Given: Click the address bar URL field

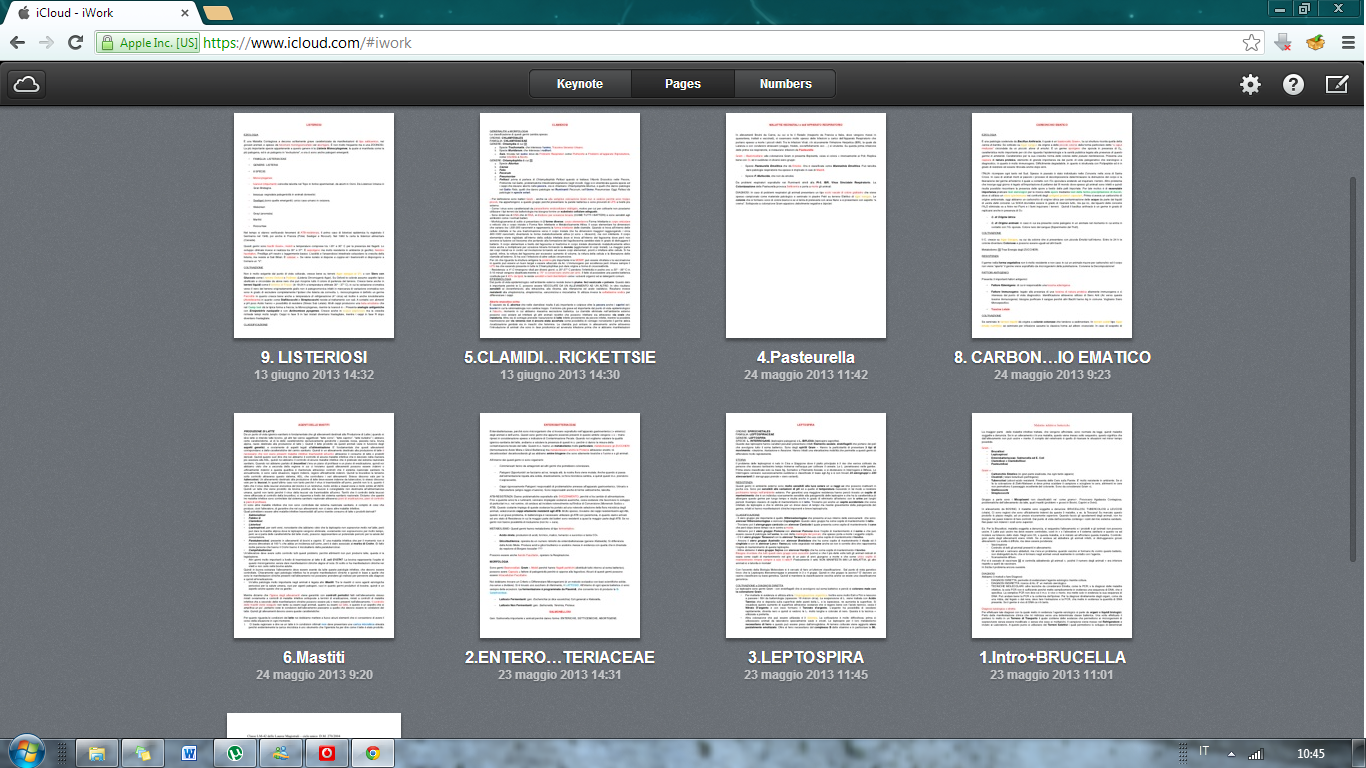Looking at the screenshot, I should coord(720,43).
